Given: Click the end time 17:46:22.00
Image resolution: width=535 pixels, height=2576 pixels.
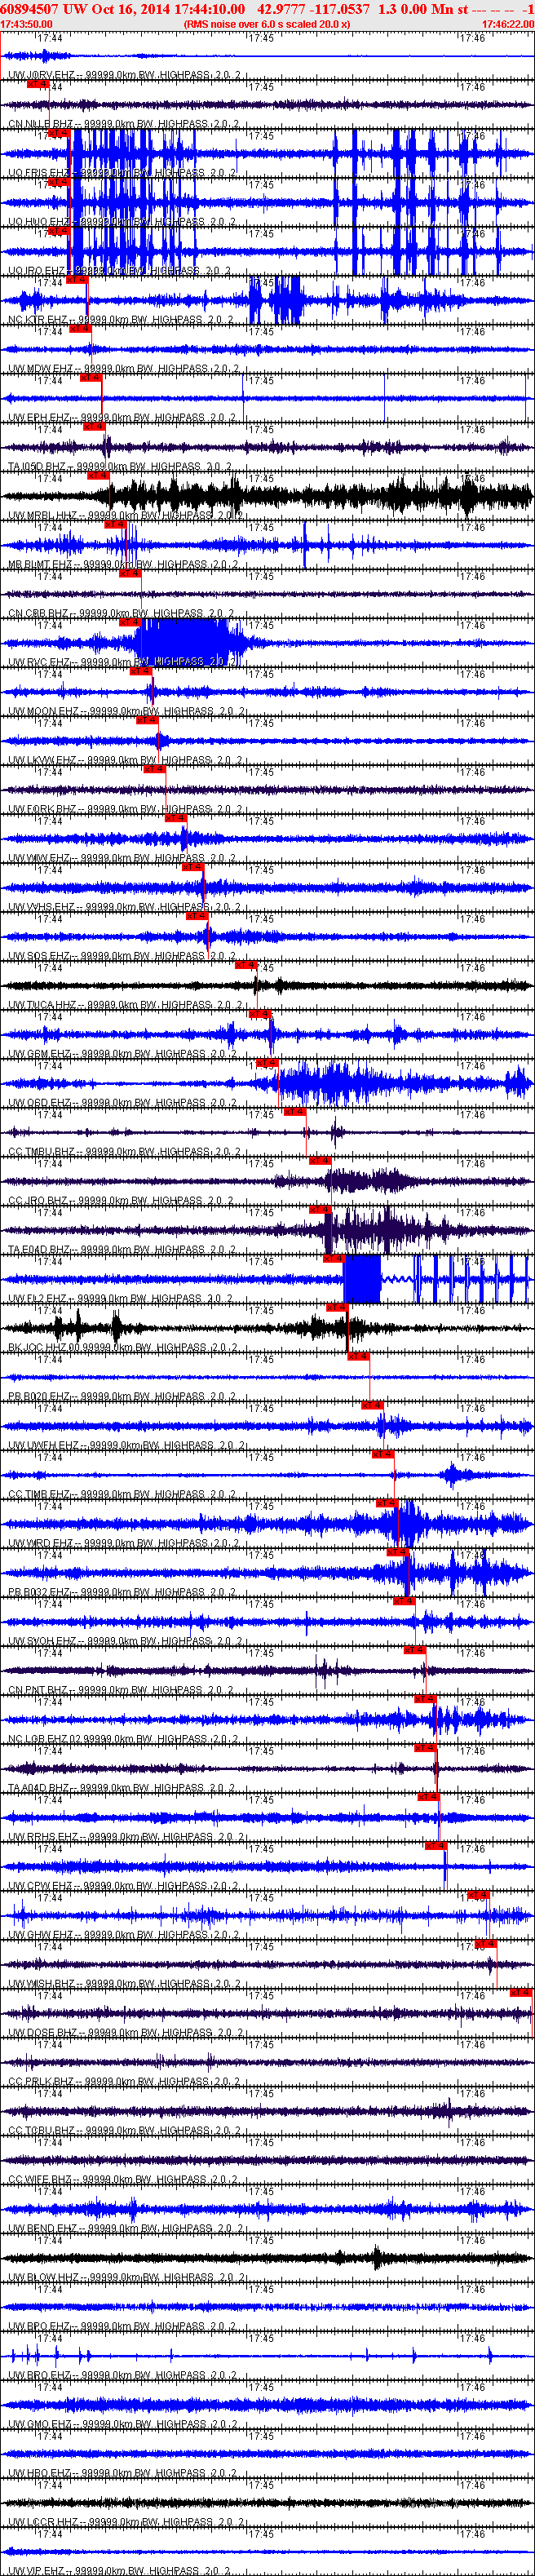Looking at the screenshot, I should pos(508,24).
